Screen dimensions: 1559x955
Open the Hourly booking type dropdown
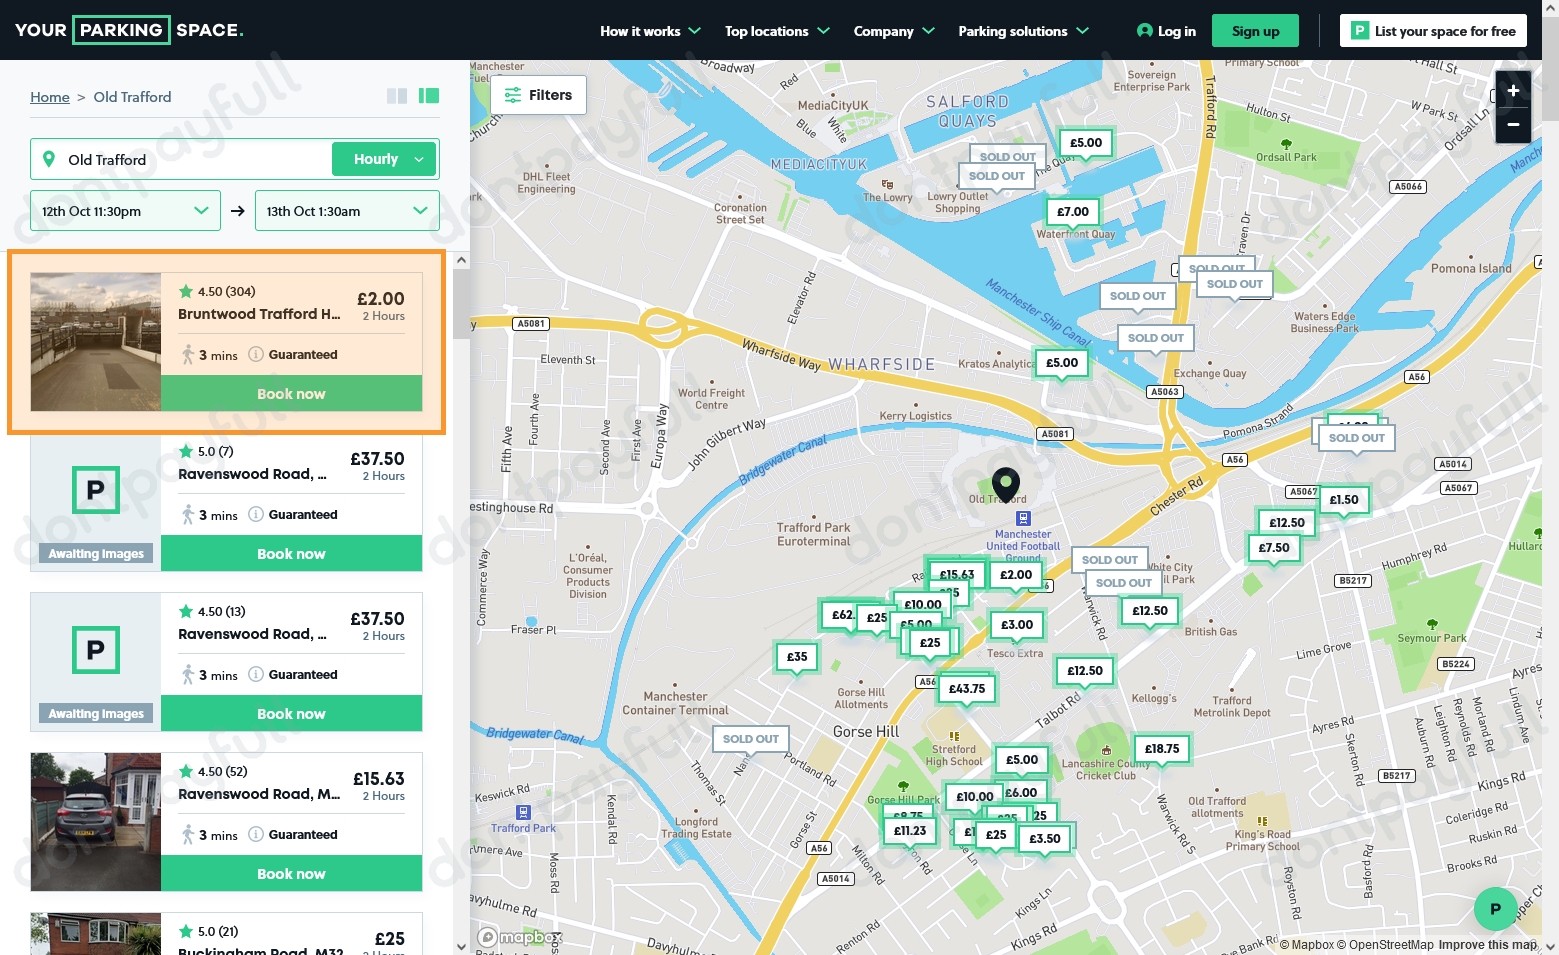pyautogui.click(x=385, y=159)
